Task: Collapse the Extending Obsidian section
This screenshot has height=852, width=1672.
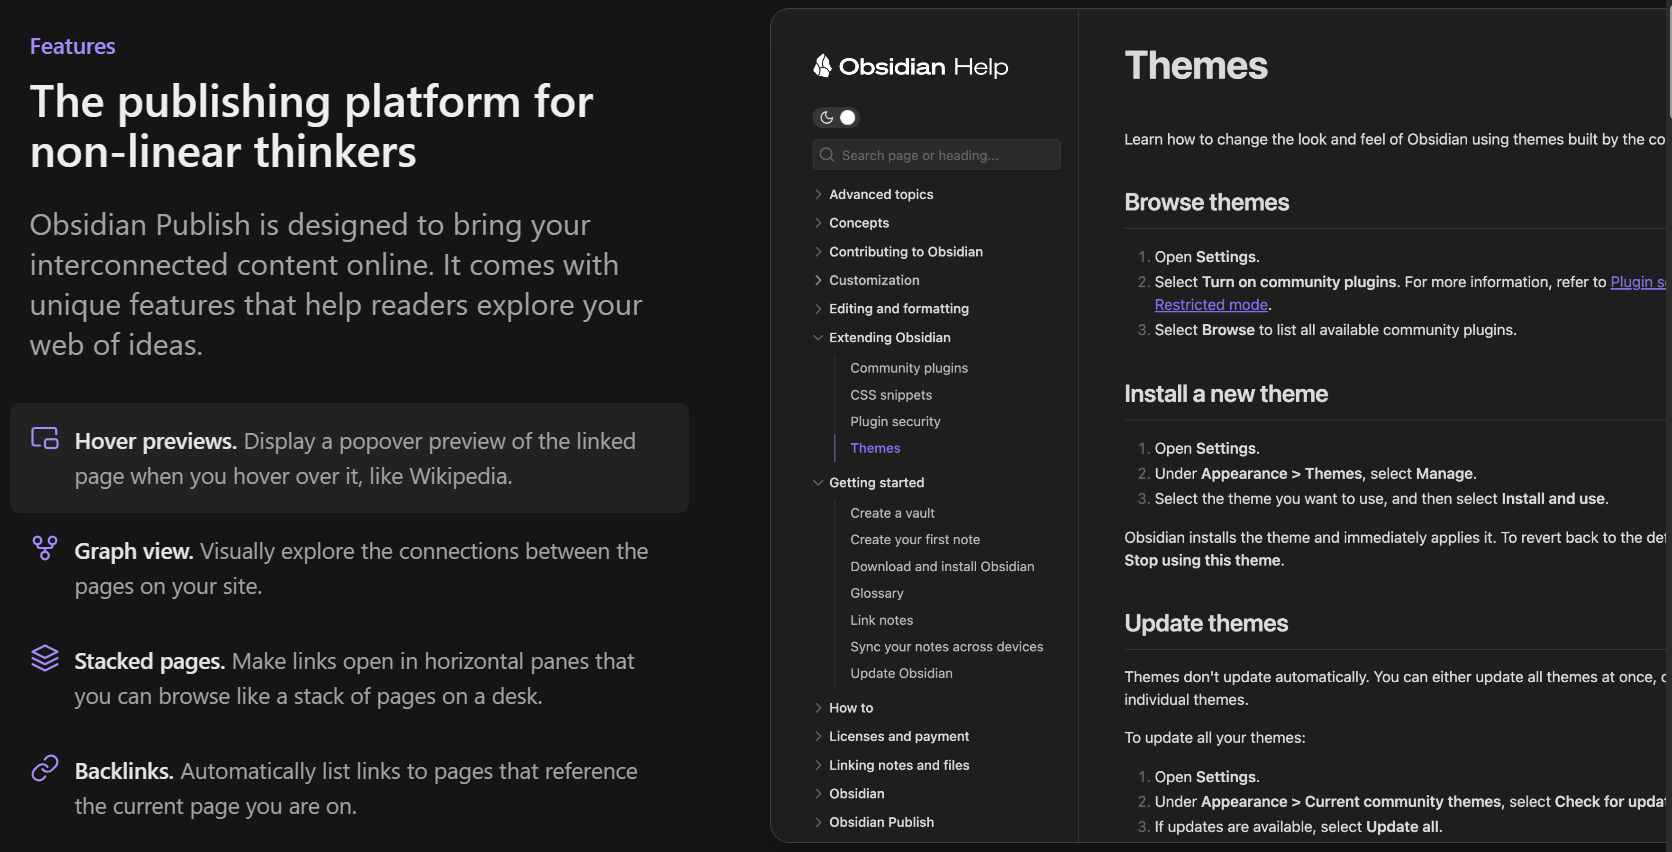Action: [x=889, y=338]
